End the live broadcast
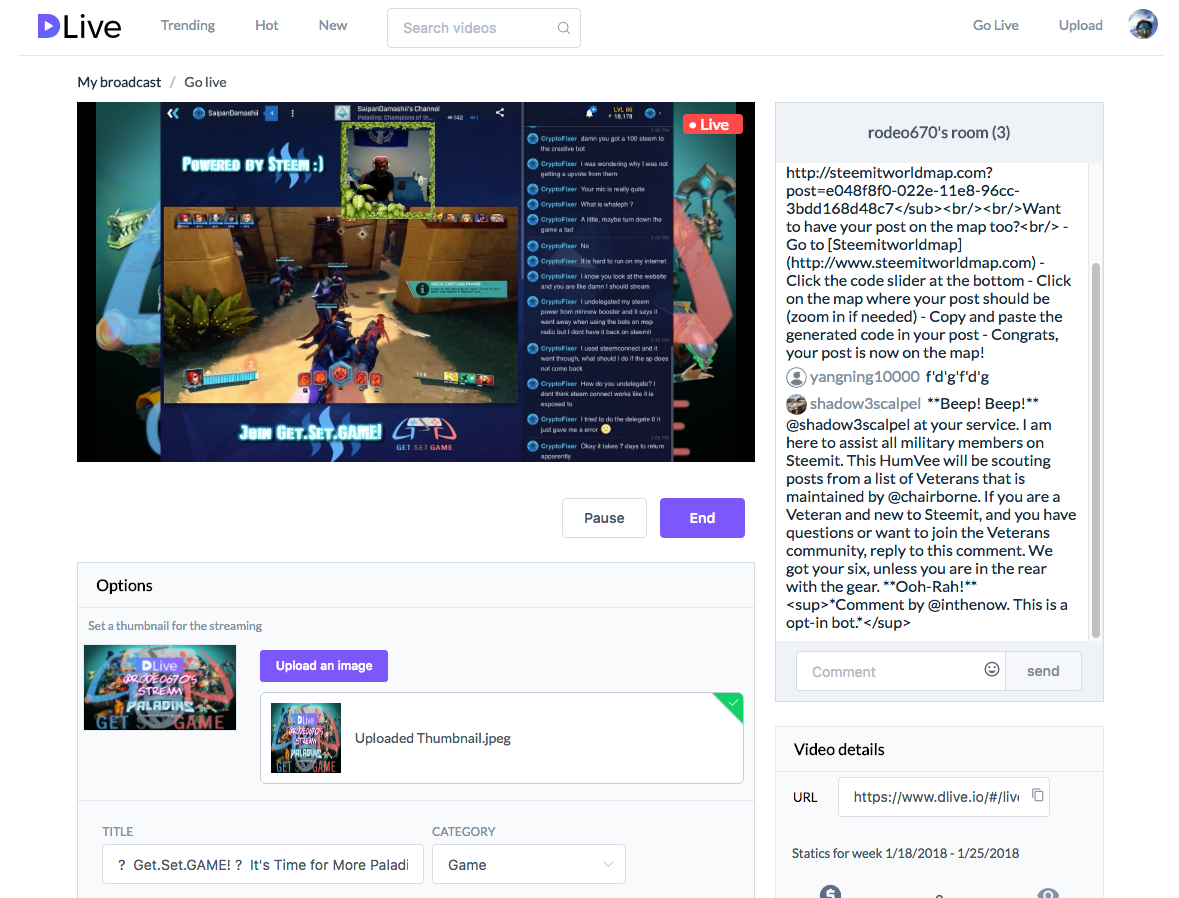1179x898 pixels. click(x=702, y=517)
